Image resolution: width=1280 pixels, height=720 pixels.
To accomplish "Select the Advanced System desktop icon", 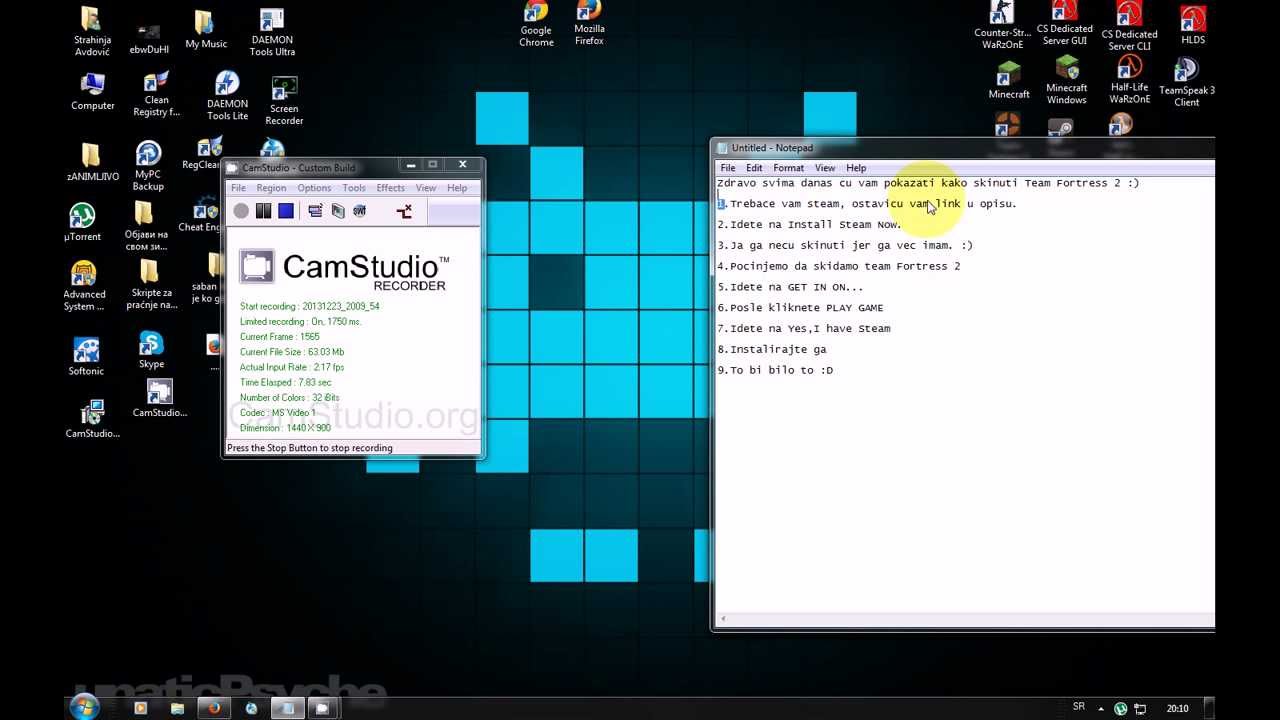I will (84, 286).
